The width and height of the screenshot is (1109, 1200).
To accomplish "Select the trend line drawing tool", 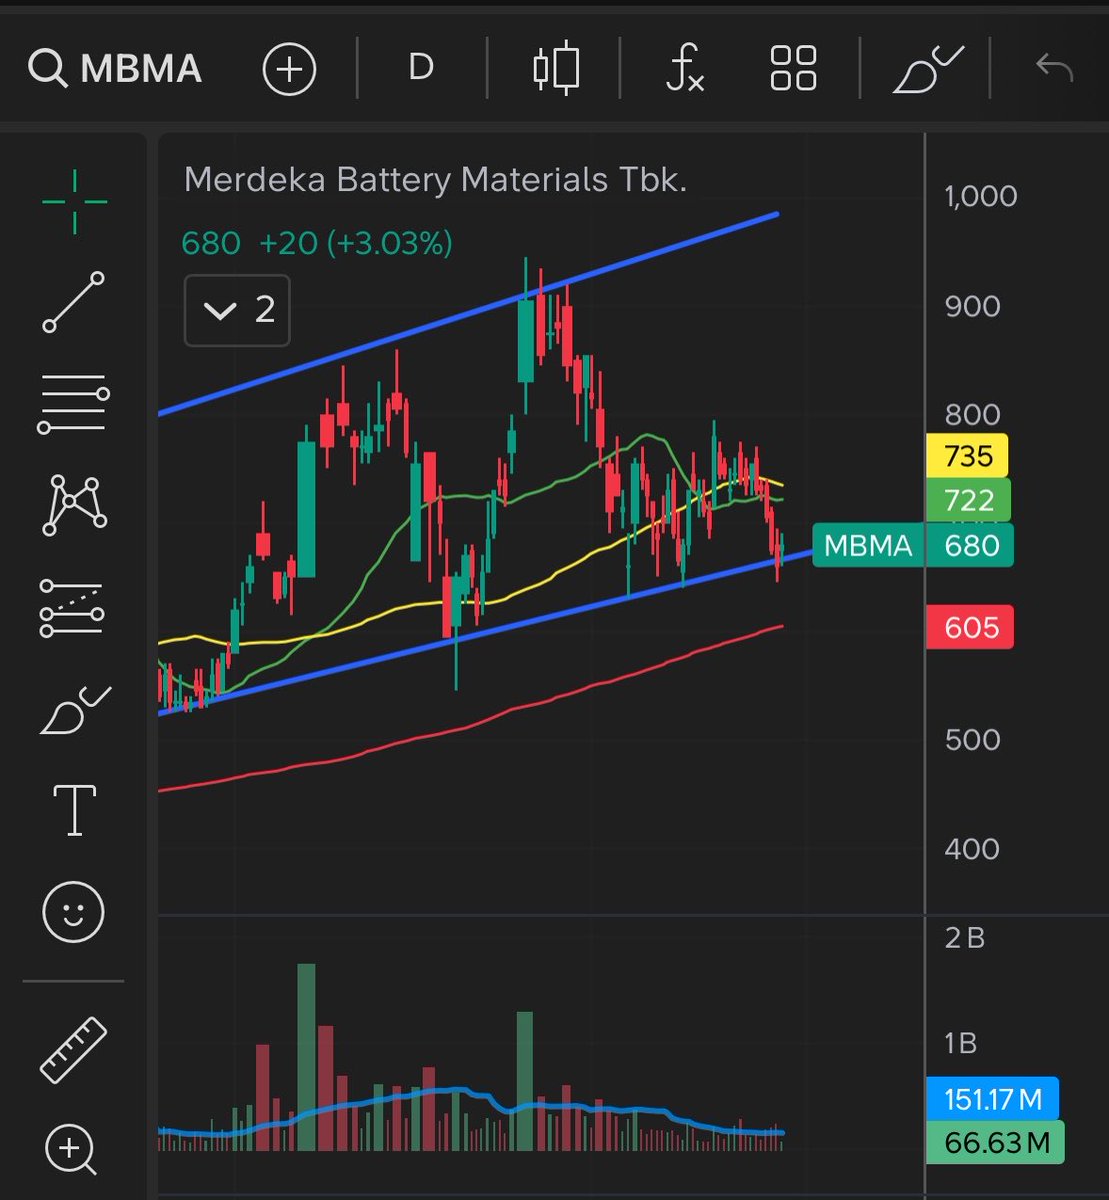I will click(74, 301).
